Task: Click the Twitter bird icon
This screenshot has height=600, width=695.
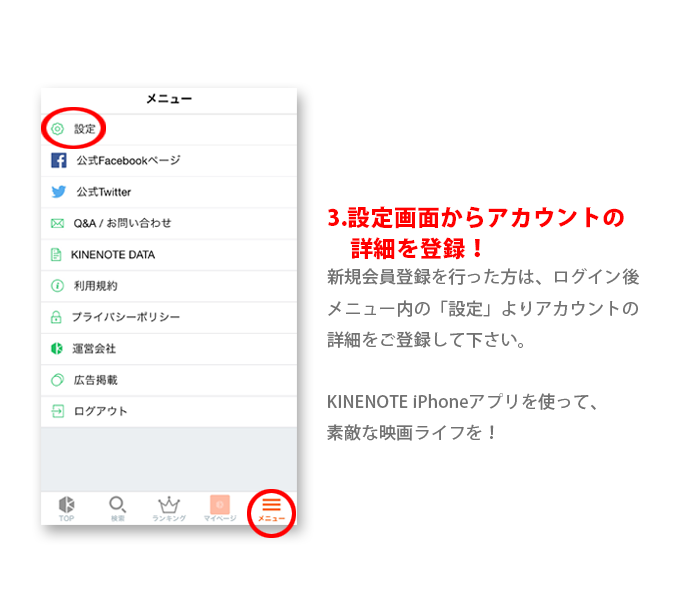Action: [59, 192]
